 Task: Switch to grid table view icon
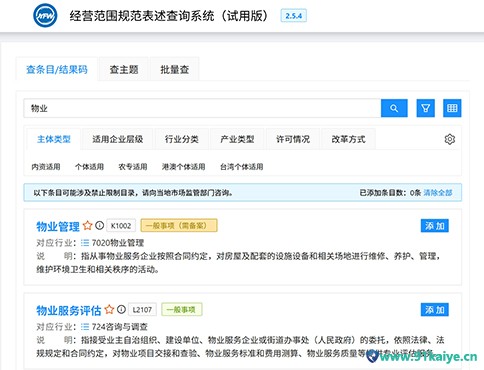[452, 108]
